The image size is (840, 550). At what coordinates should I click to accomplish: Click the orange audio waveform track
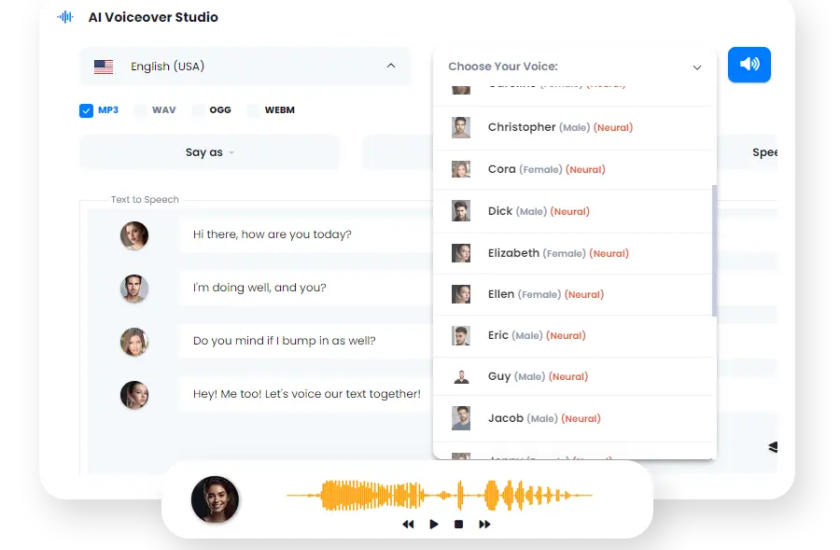click(438, 494)
